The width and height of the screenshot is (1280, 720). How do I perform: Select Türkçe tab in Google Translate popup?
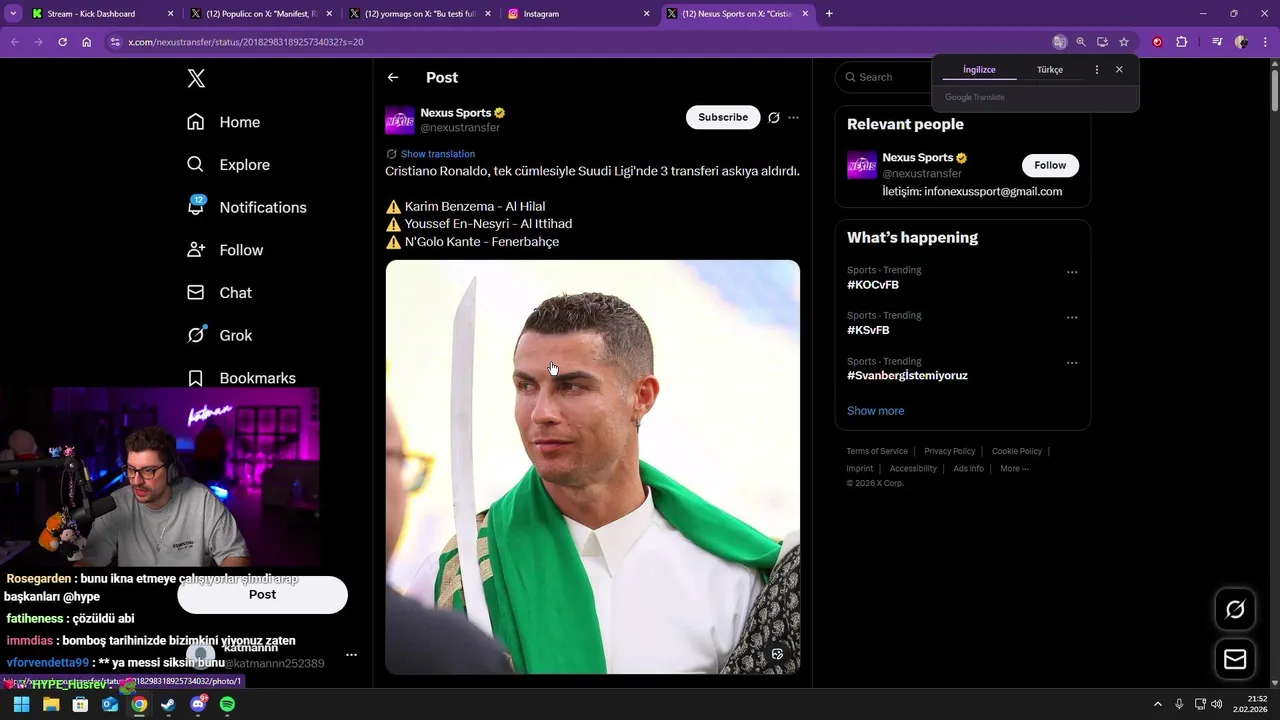[1049, 70]
